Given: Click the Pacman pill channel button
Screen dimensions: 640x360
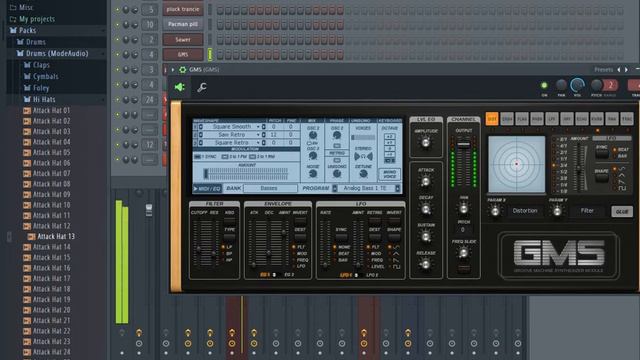Looking at the screenshot, I should point(183,24).
